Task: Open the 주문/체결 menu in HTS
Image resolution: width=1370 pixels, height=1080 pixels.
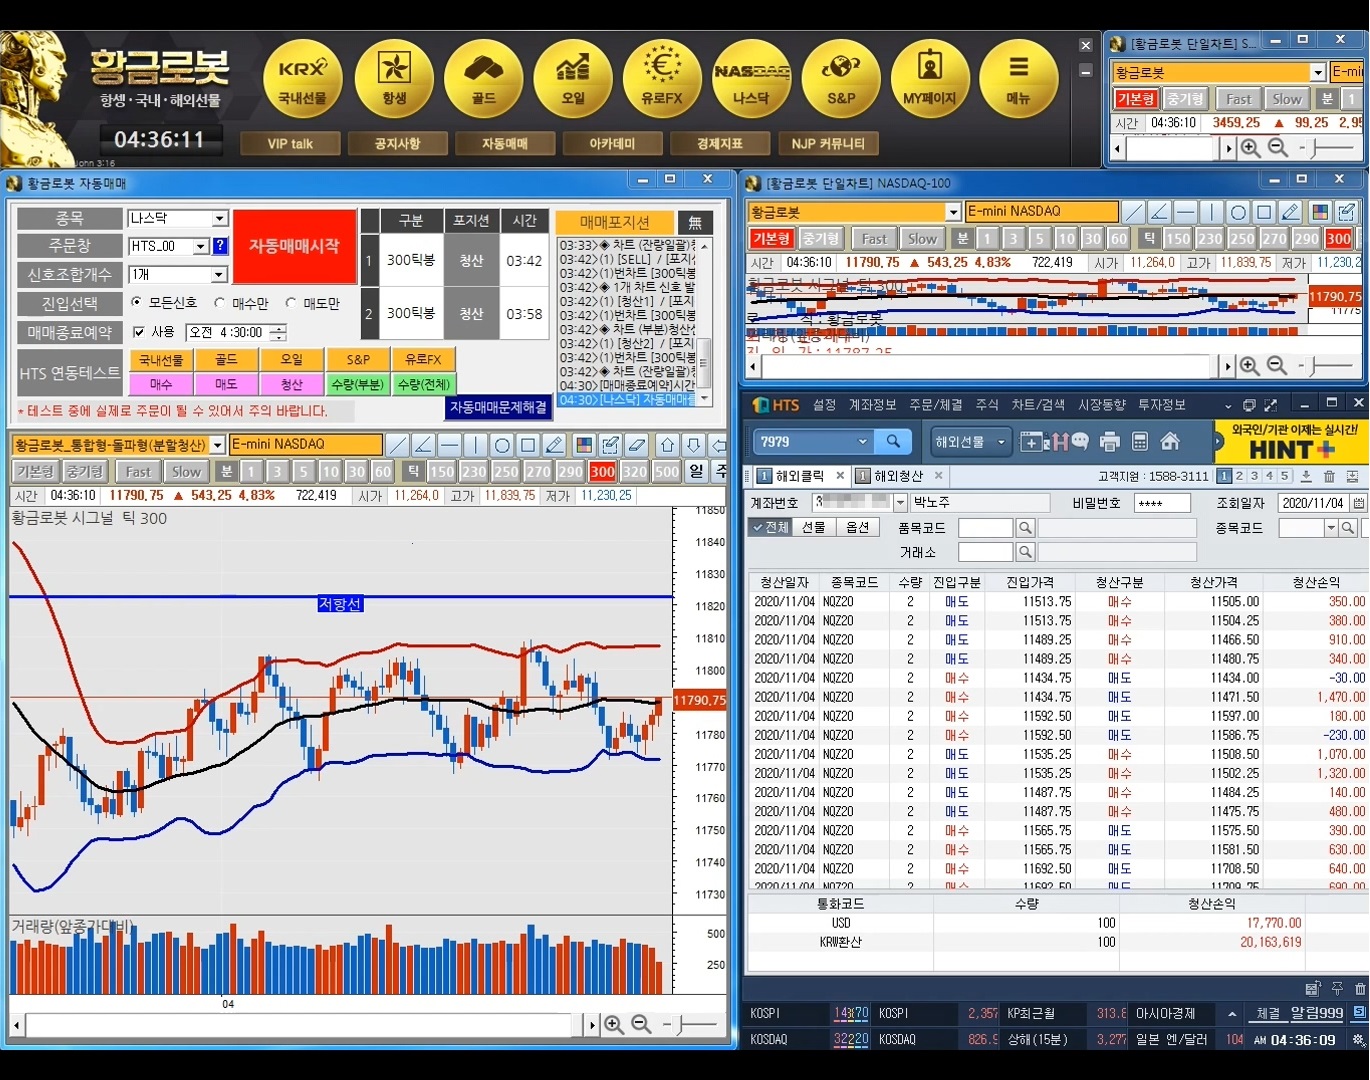Action: click(935, 405)
